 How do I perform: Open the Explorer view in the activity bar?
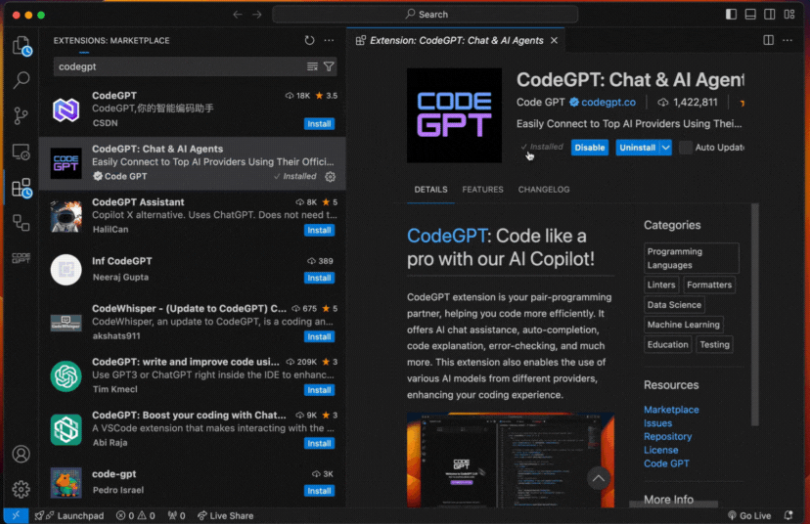(21, 46)
